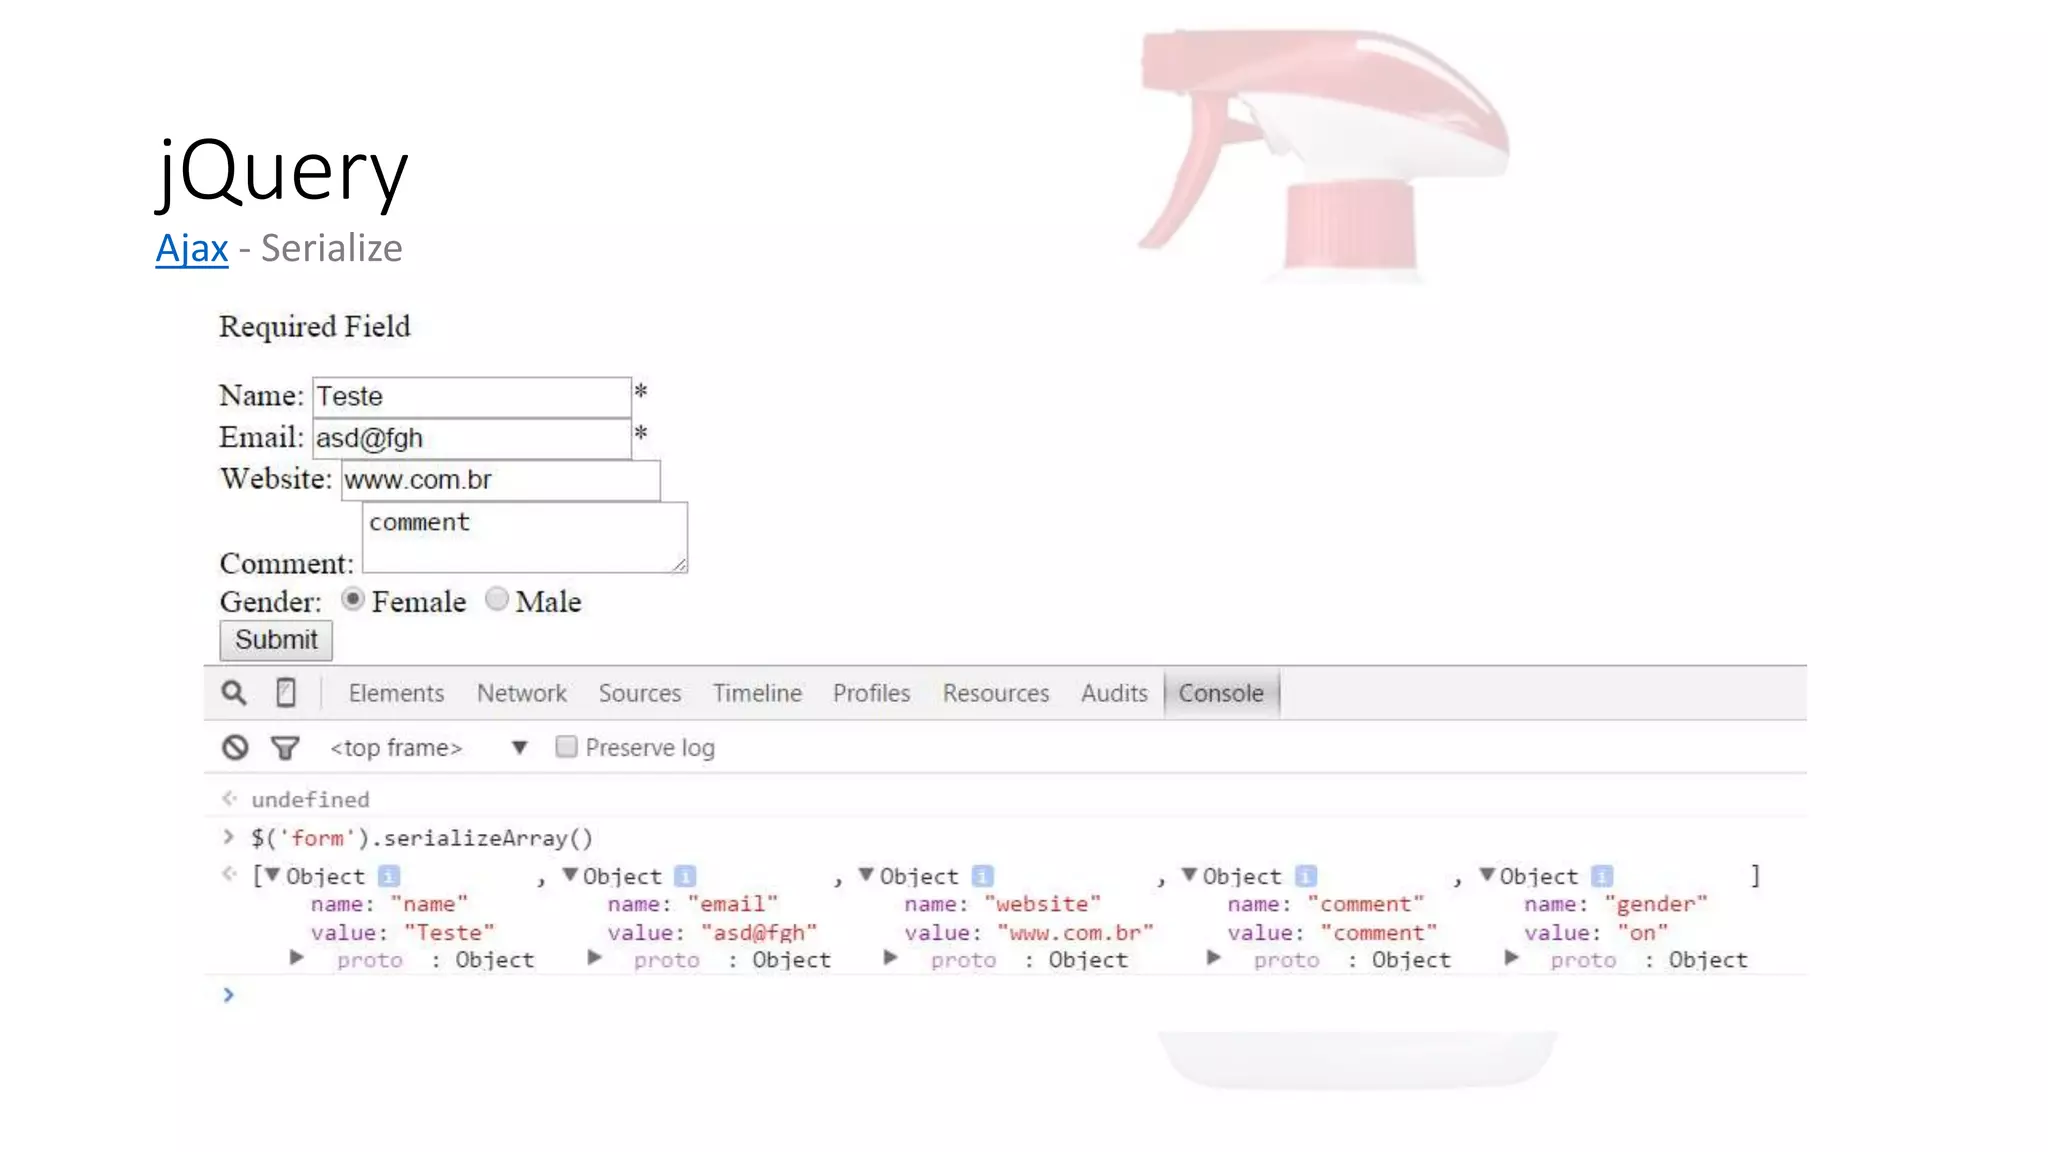Toggle the mobile device mode icon
The width and height of the screenshot is (2048, 1152).
[x=286, y=693]
